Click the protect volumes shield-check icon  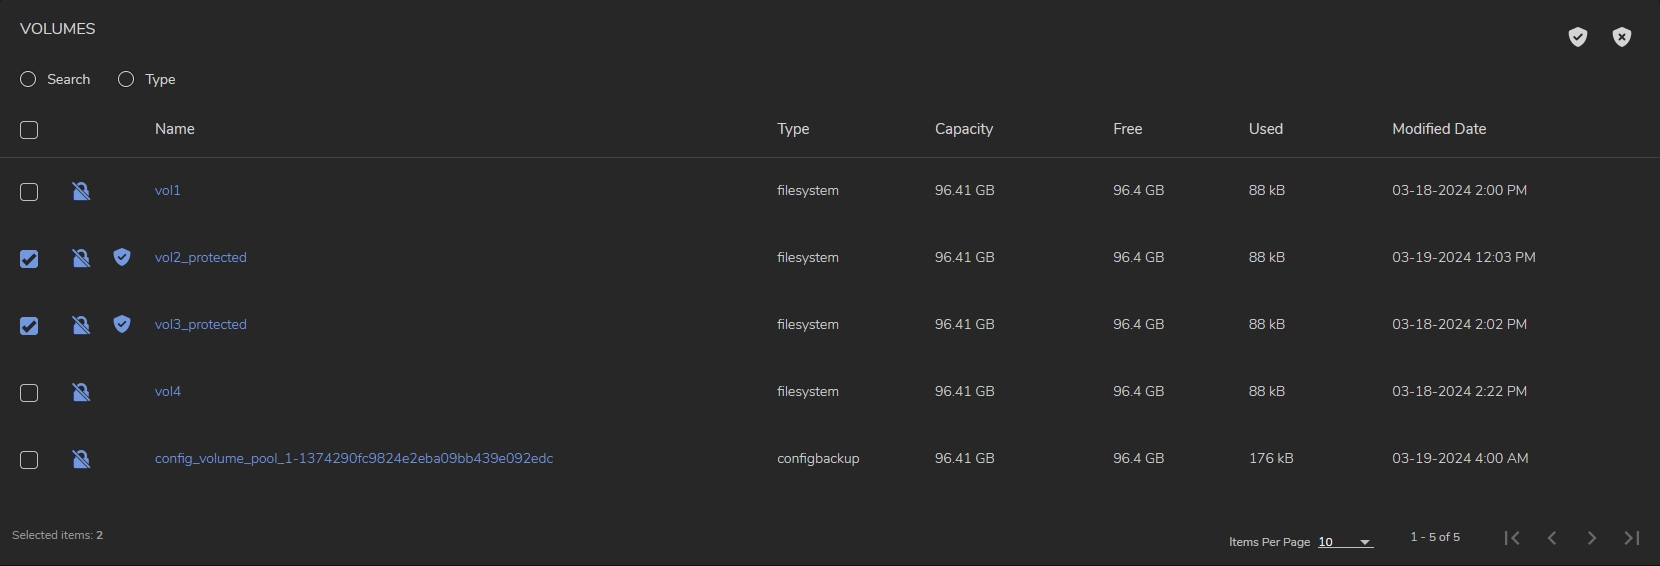[1577, 37]
